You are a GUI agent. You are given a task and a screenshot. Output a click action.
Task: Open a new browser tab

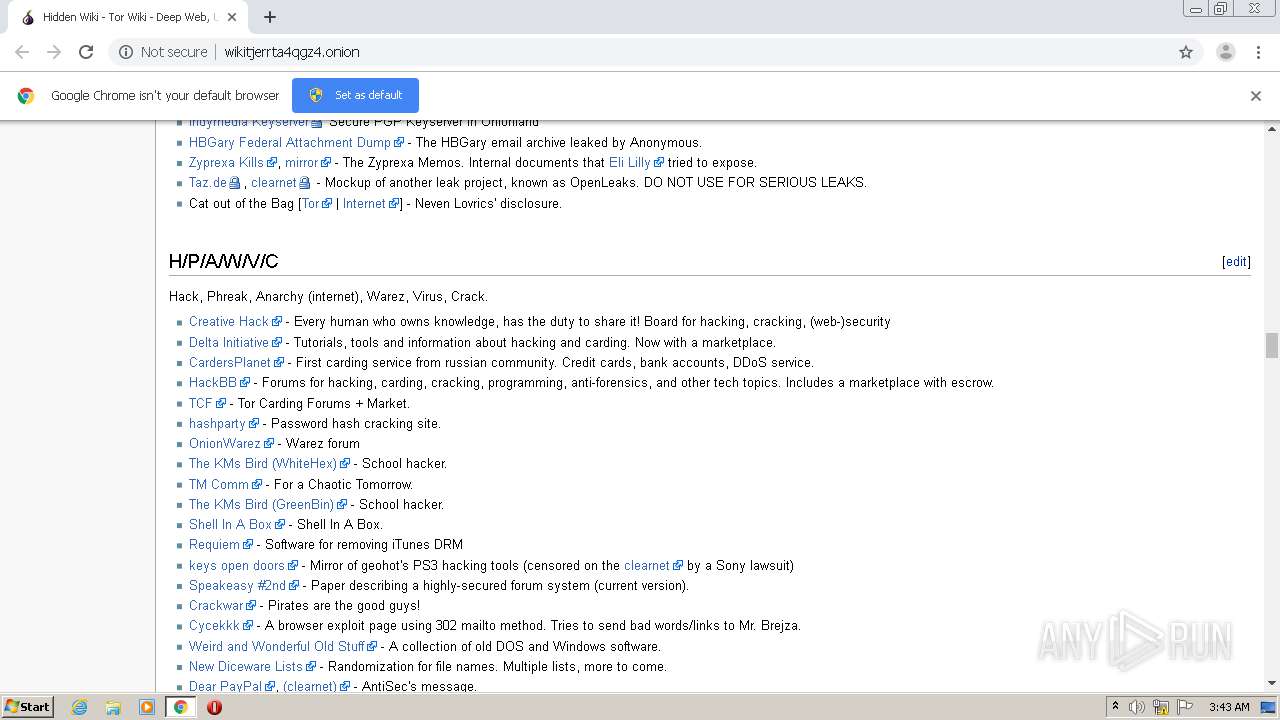[269, 17]
